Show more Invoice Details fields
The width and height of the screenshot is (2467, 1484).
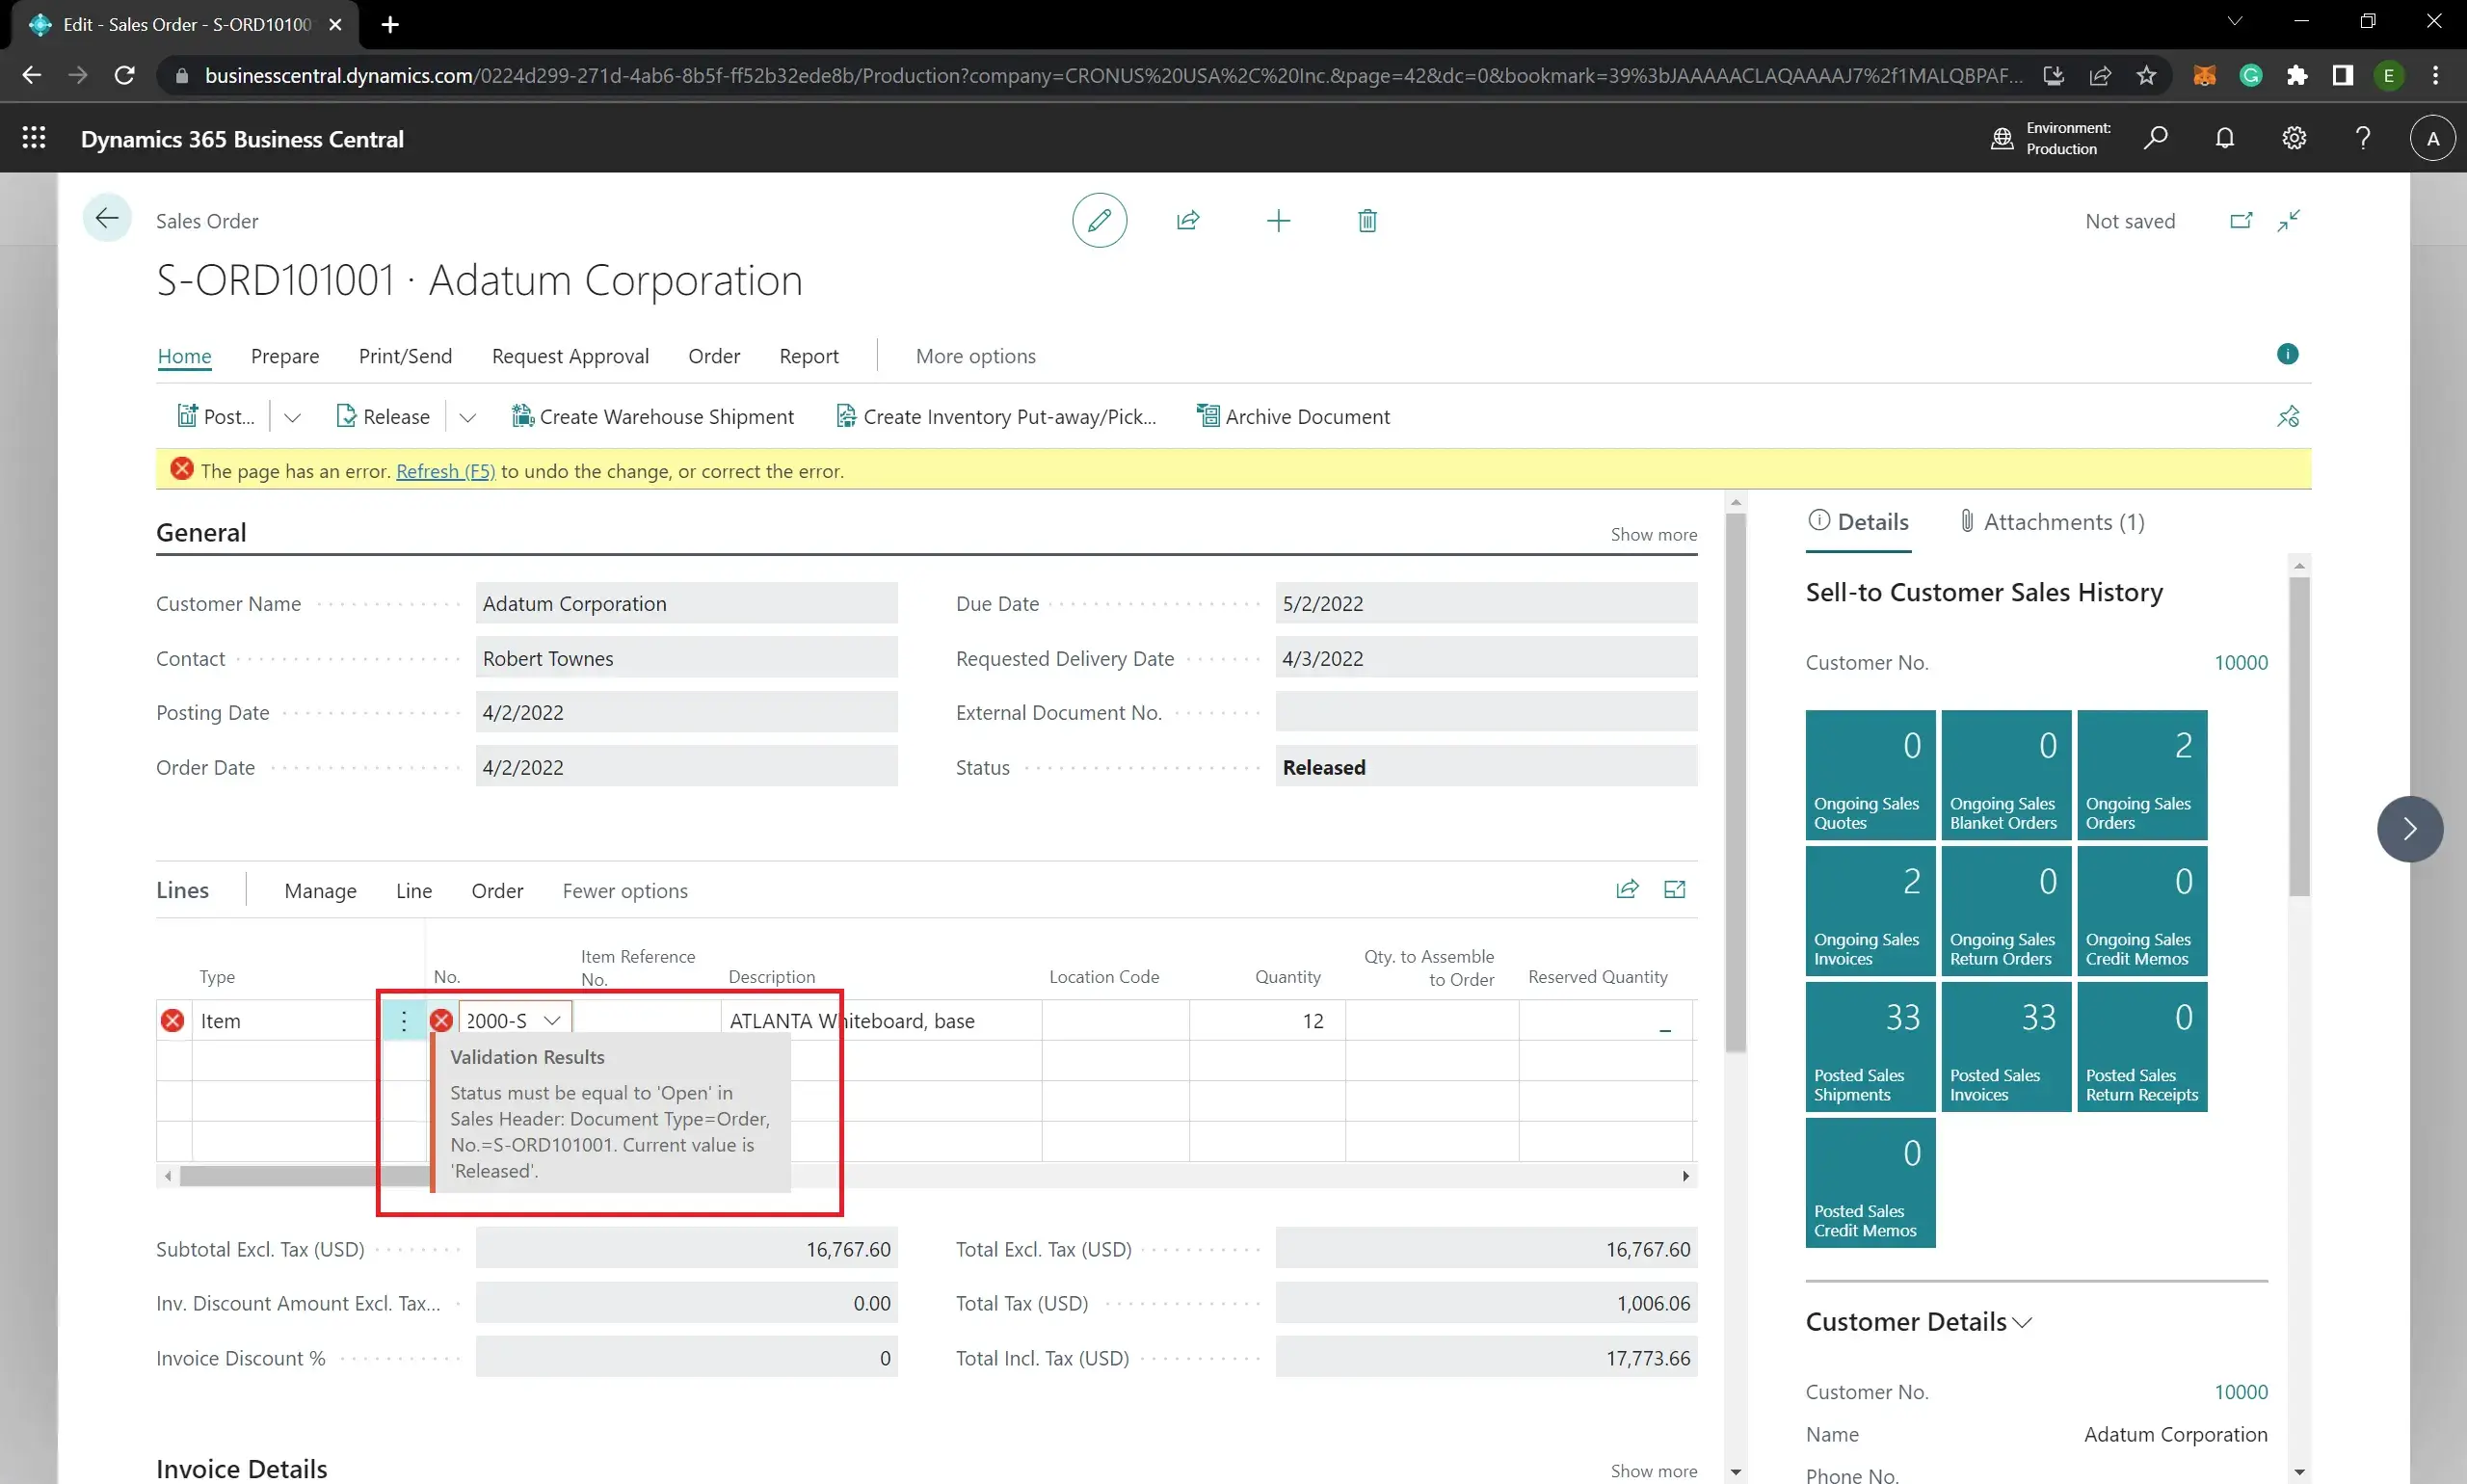[1653, 1470]
